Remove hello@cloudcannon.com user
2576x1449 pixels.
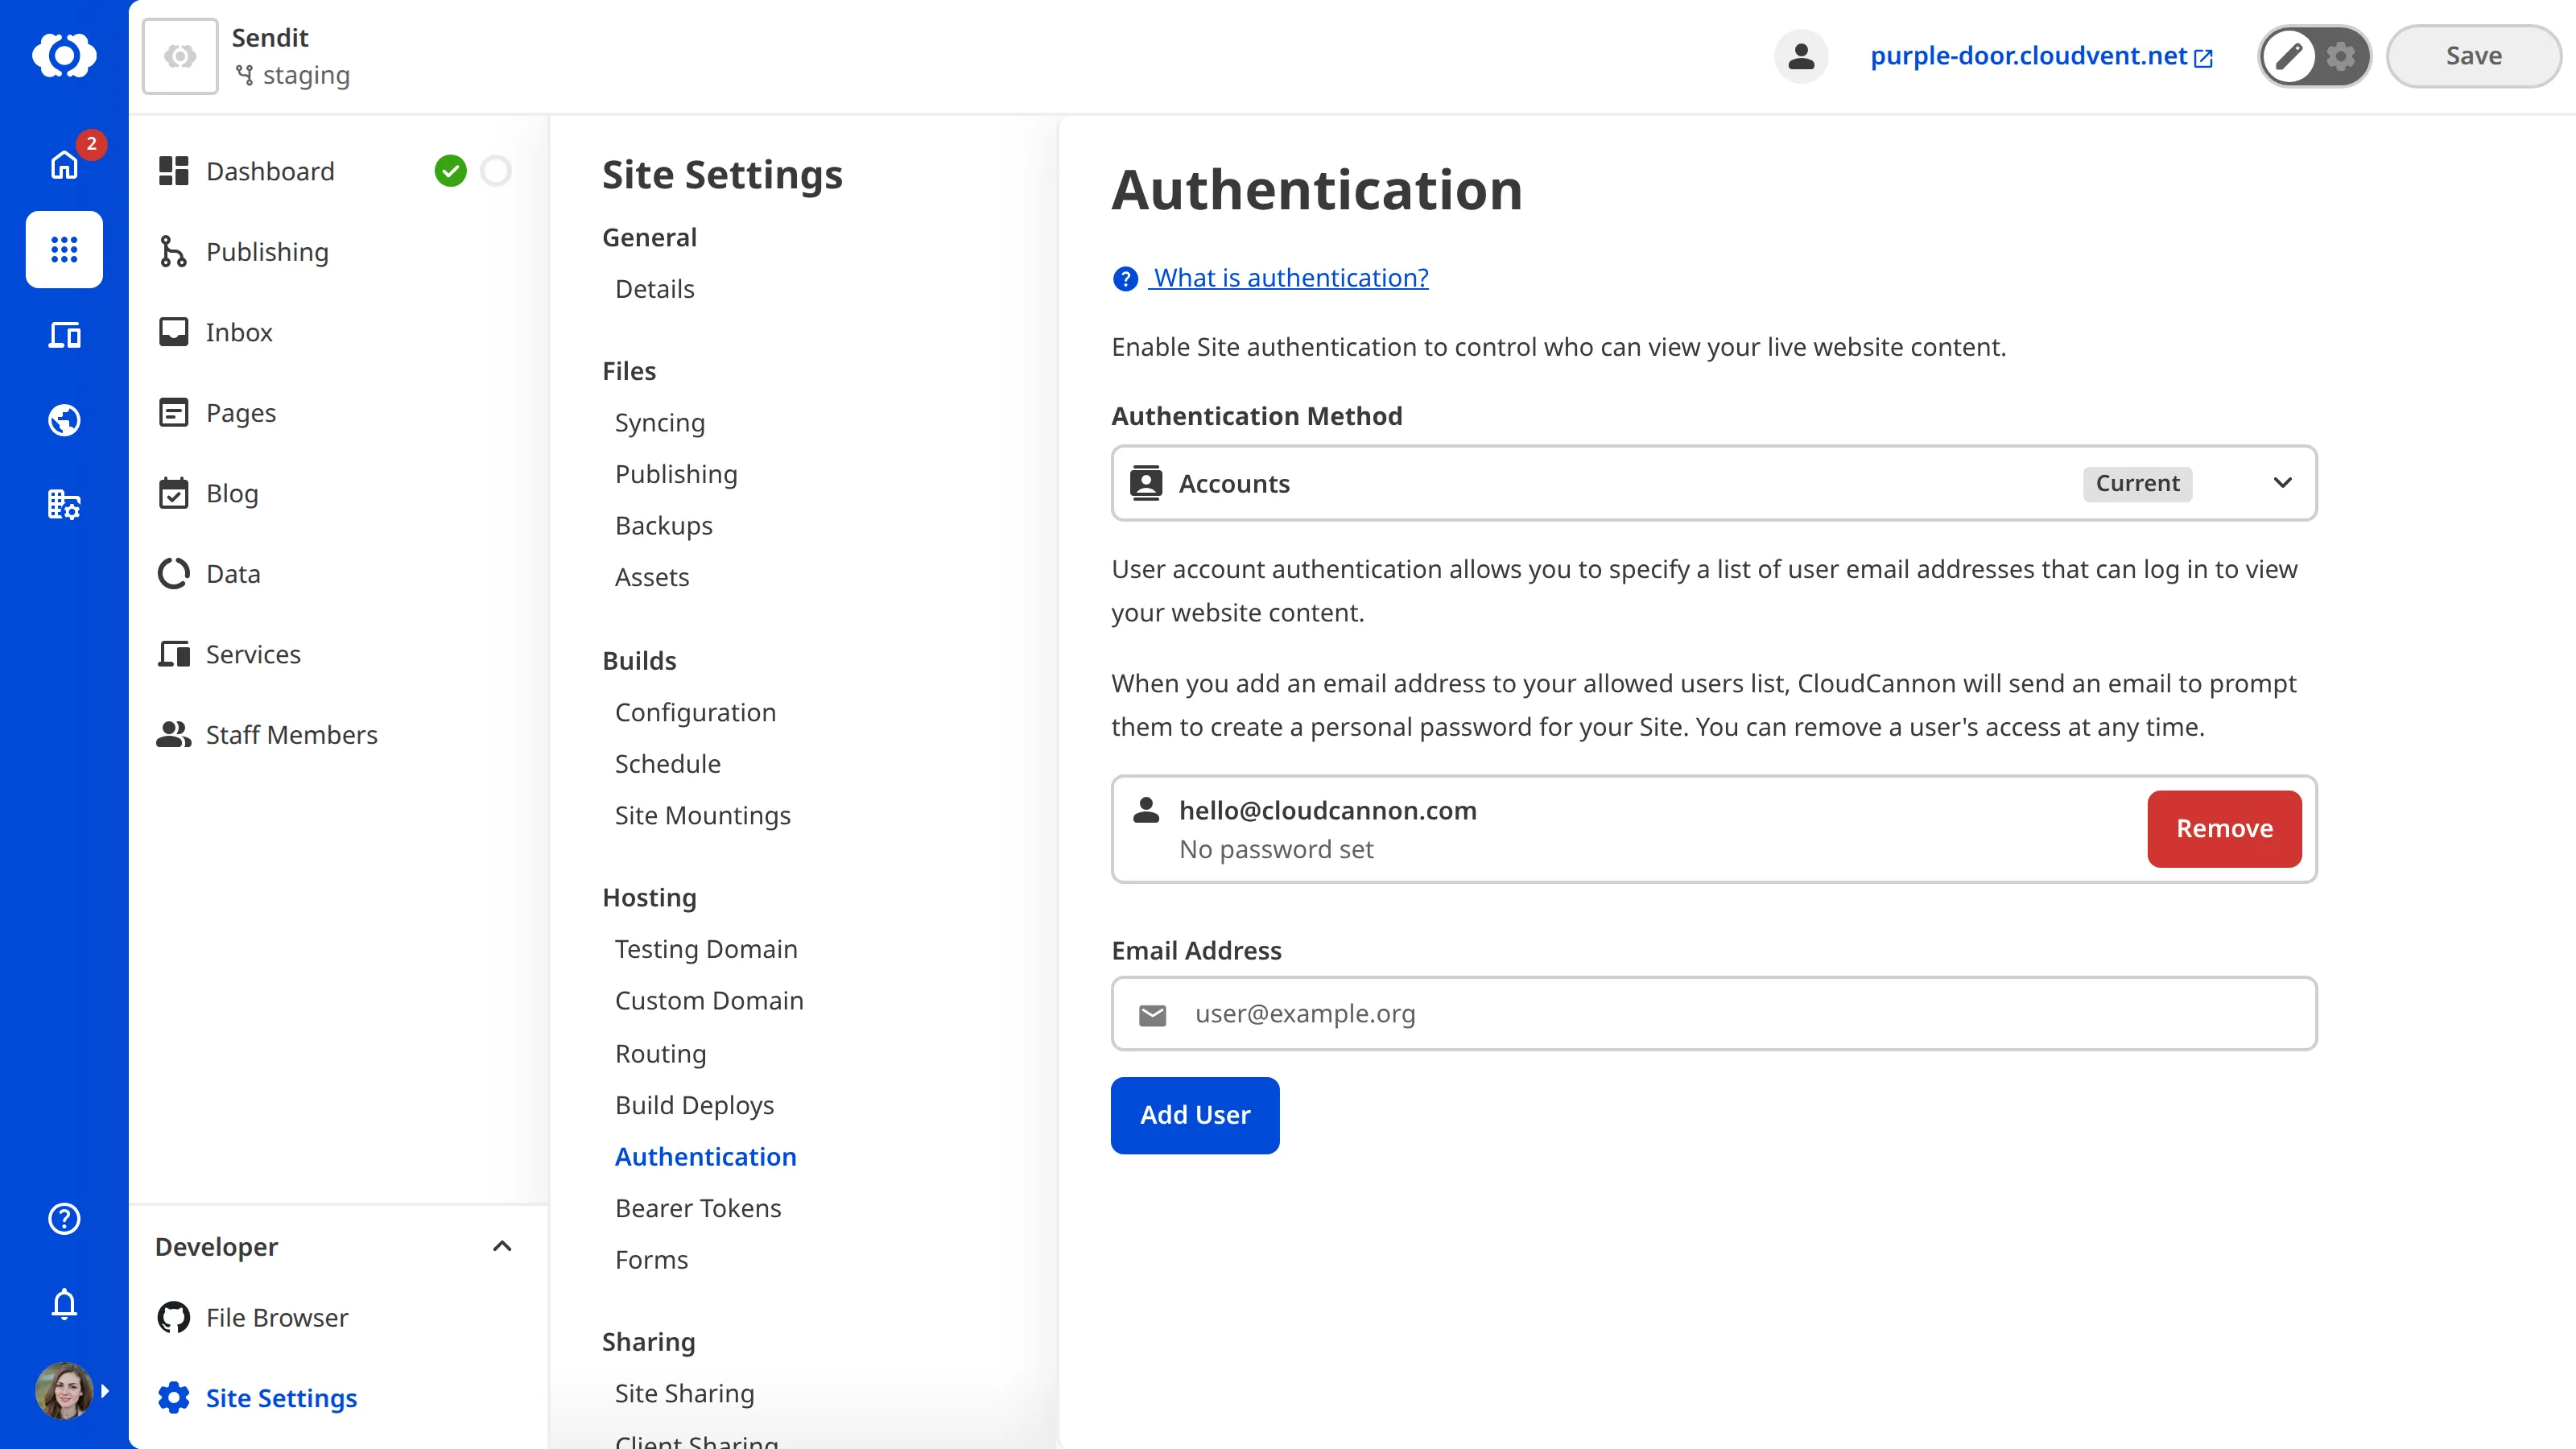(2224, 829)
